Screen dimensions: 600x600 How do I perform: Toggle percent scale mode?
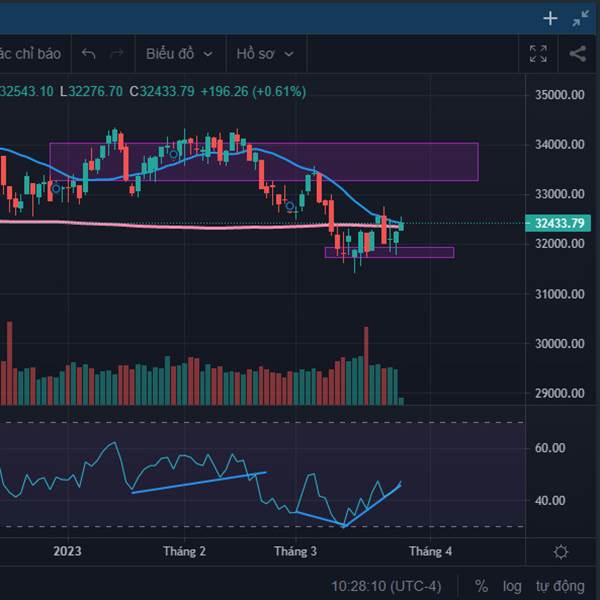pos(481,586)
